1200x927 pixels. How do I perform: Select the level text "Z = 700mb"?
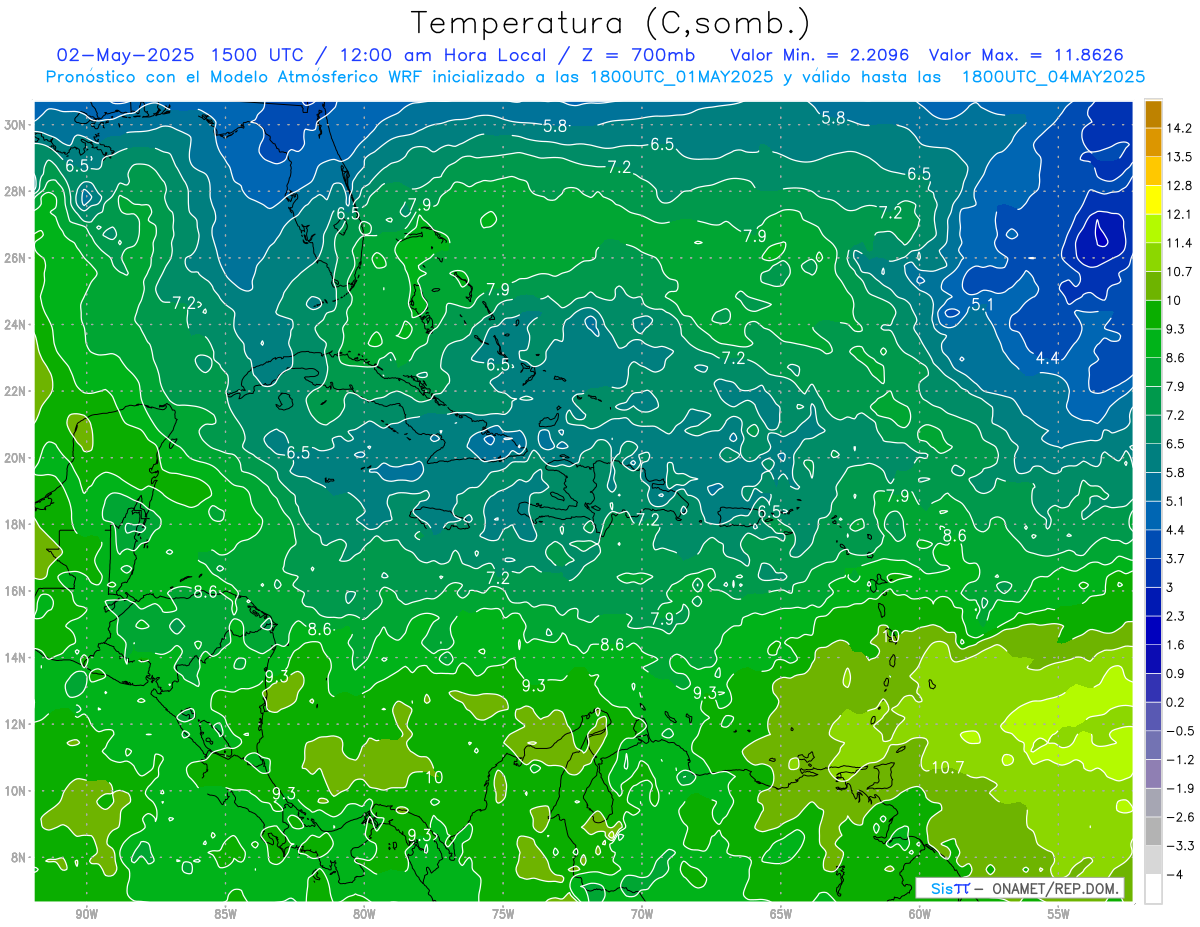(639, 54)
